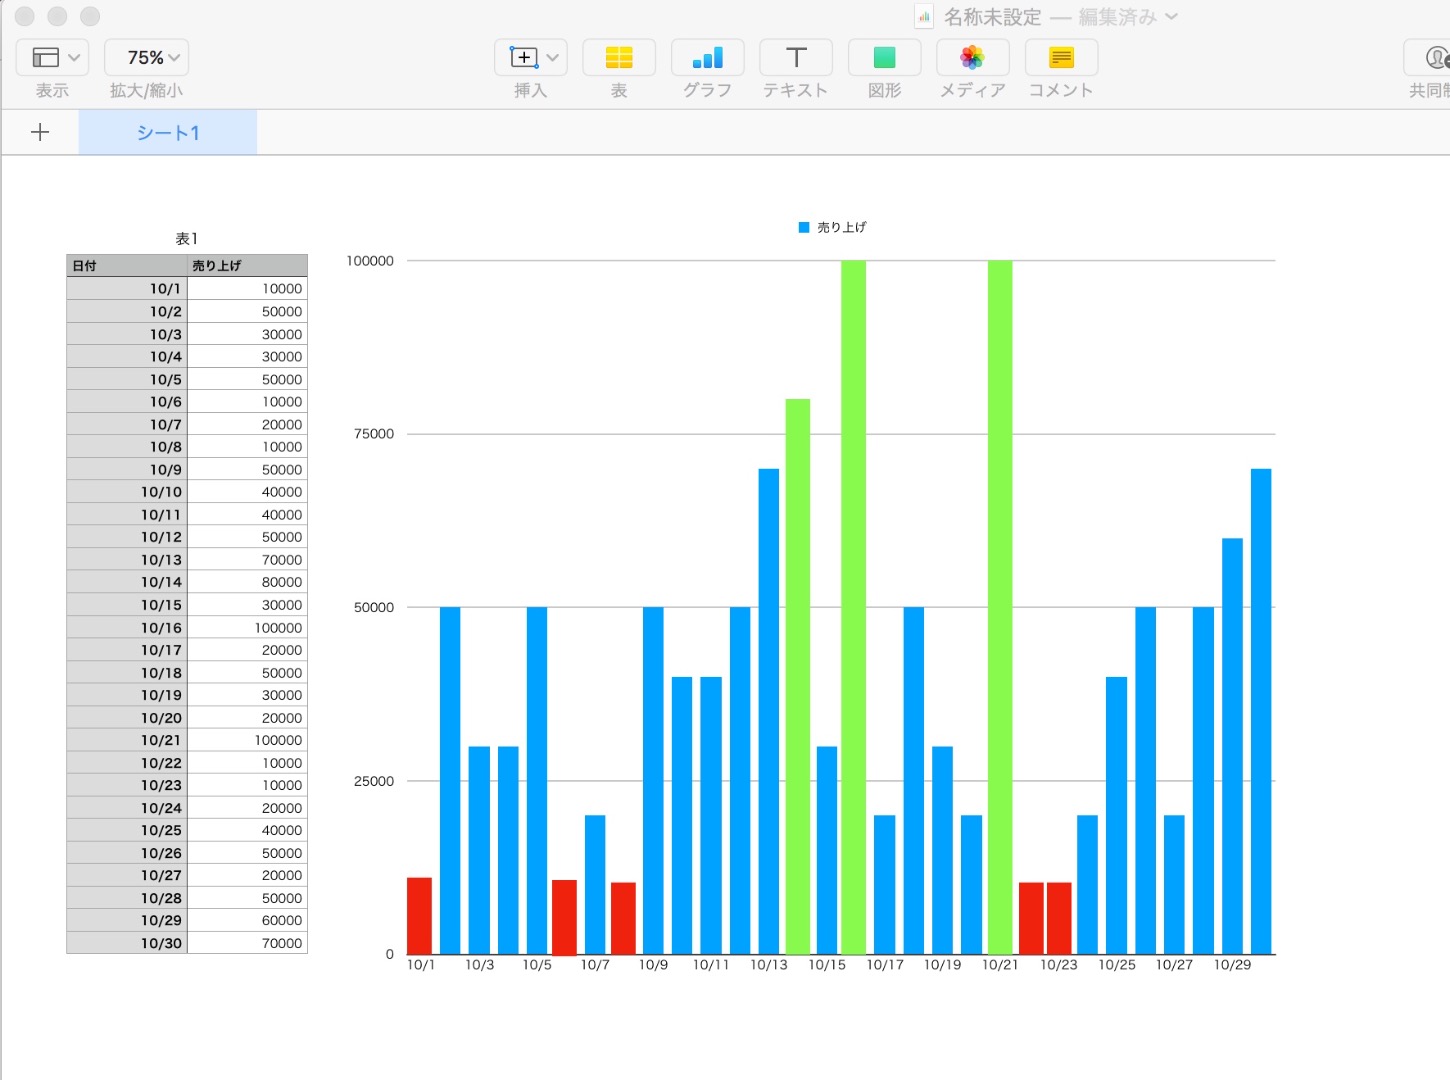This screenshot has width=1450, height=1080.
Task: Click the 売り上げ table header cell
Action: (247, 266)
